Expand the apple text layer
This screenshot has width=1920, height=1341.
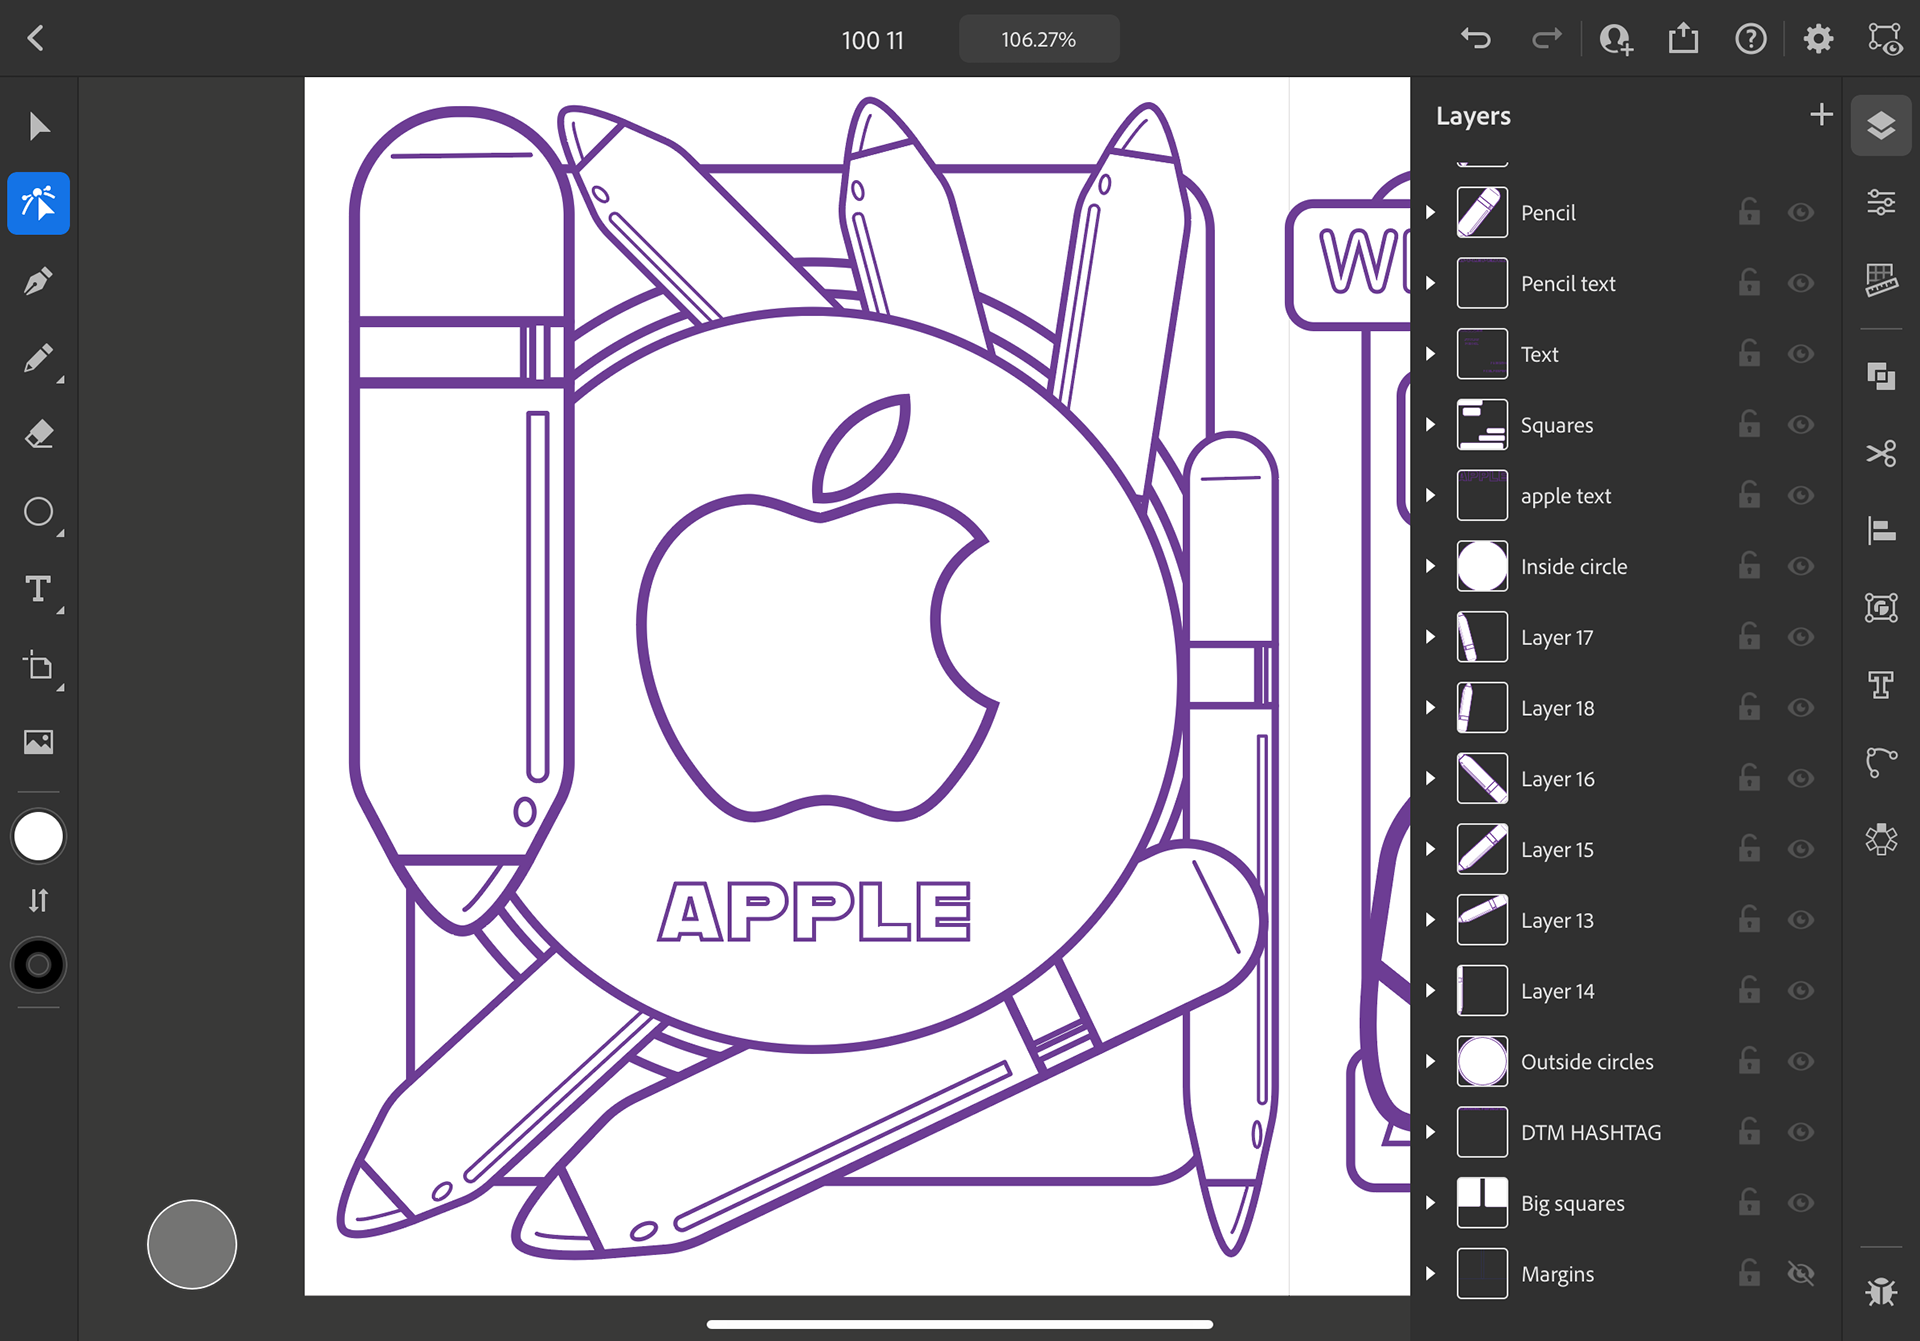click(1431, 495)
